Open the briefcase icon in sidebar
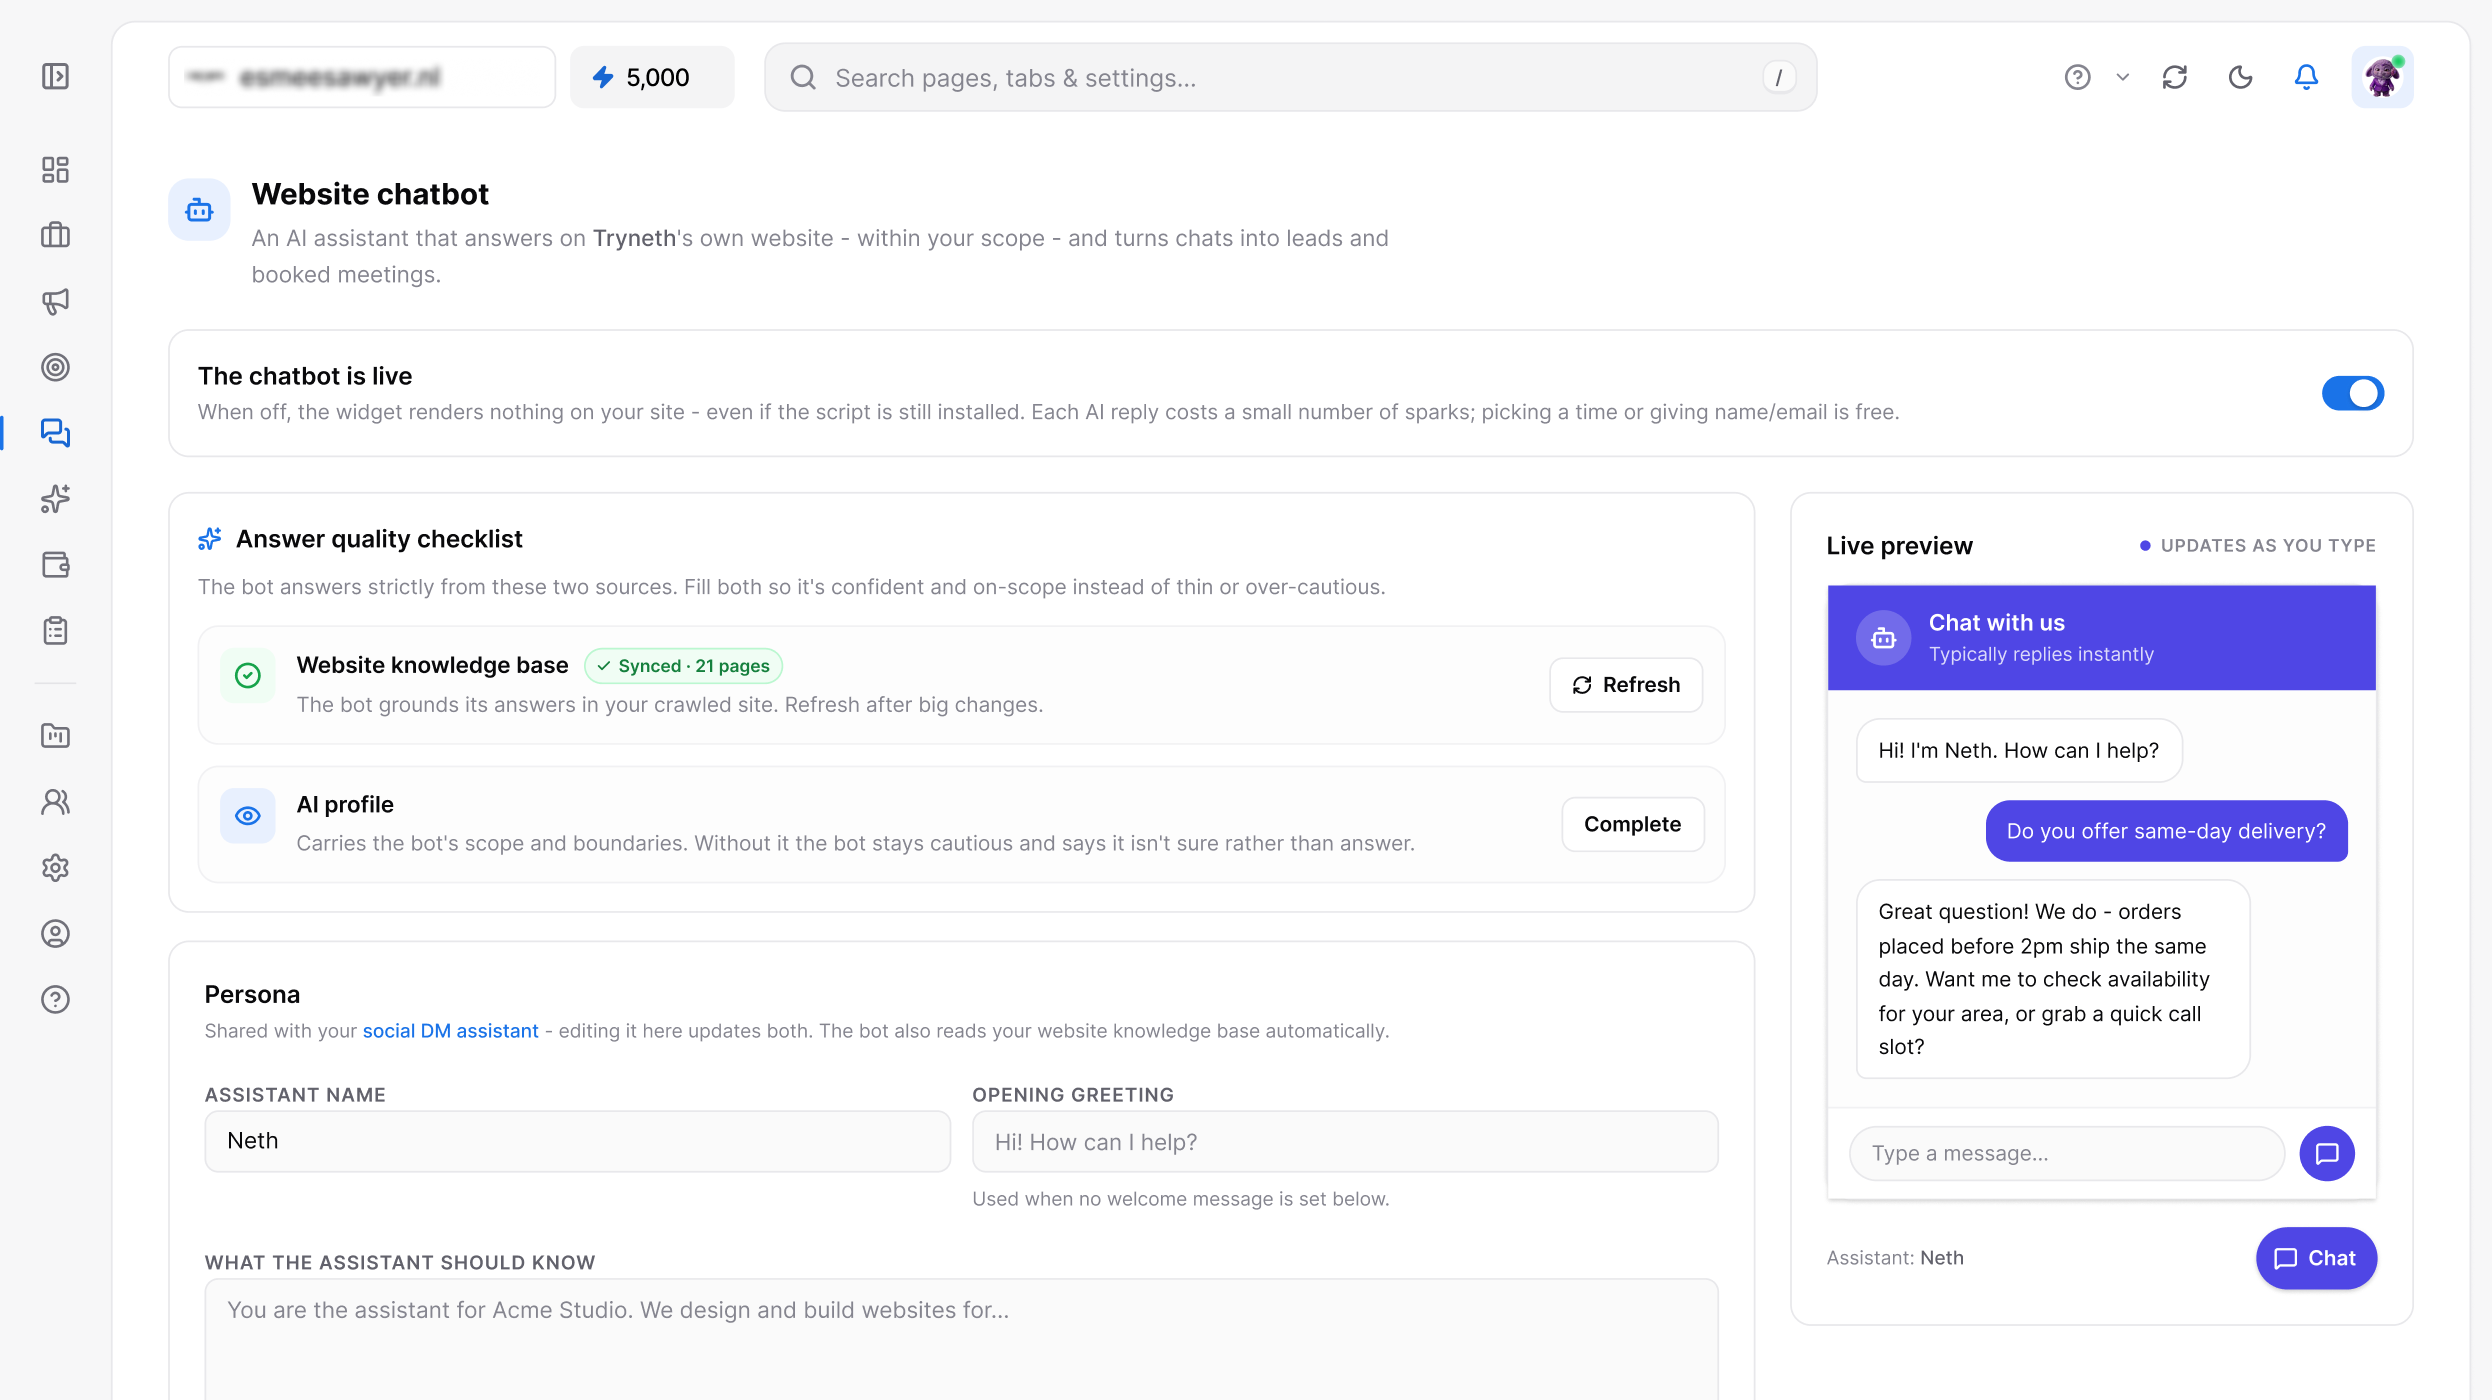 click(55, 235)
